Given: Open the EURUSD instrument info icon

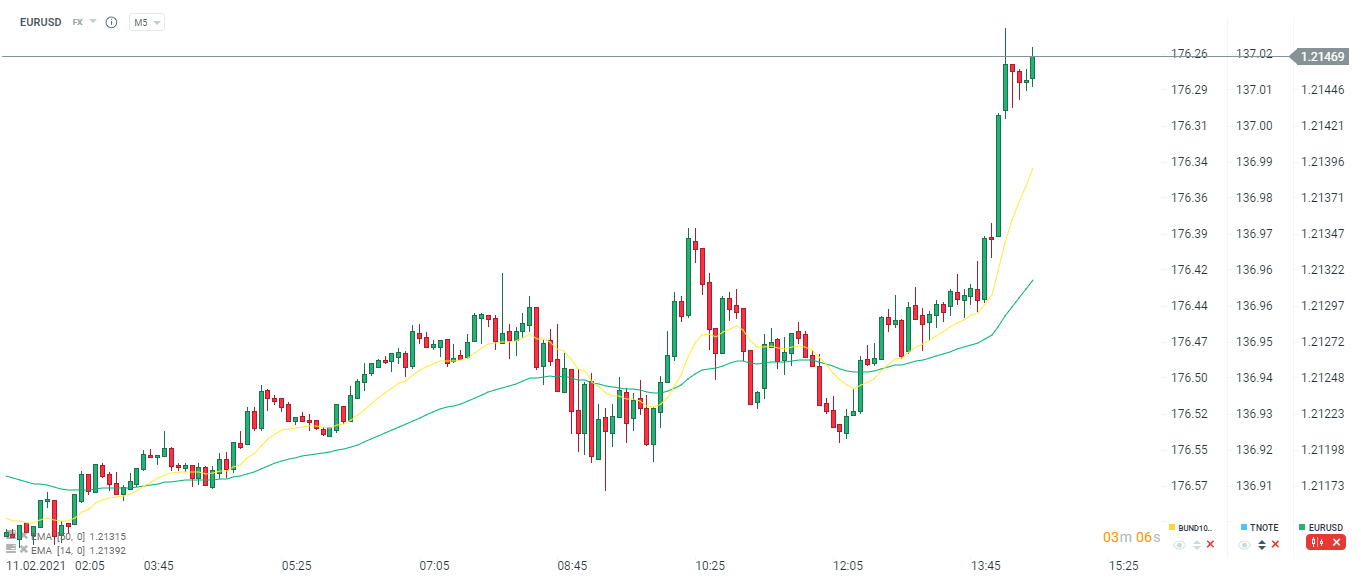Looking at the screenshot, I should pos(111,22).
